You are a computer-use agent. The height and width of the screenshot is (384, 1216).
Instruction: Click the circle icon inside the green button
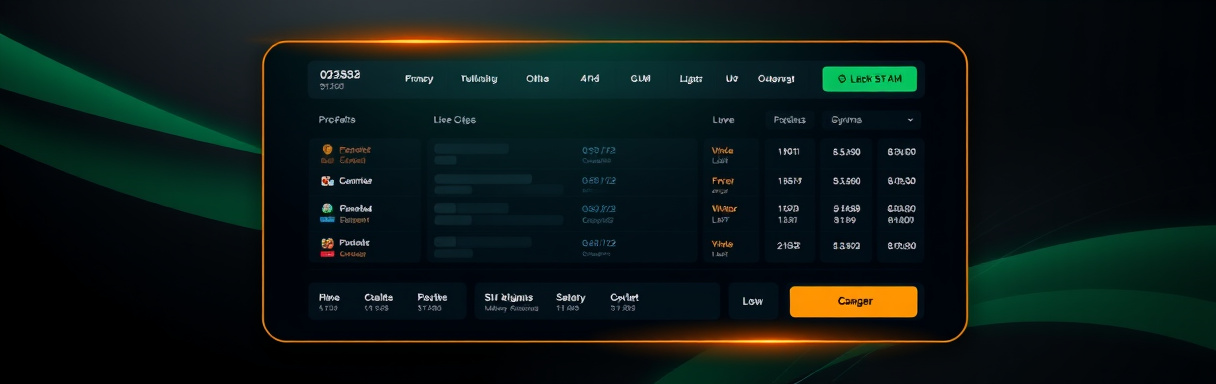coord(842,78)
